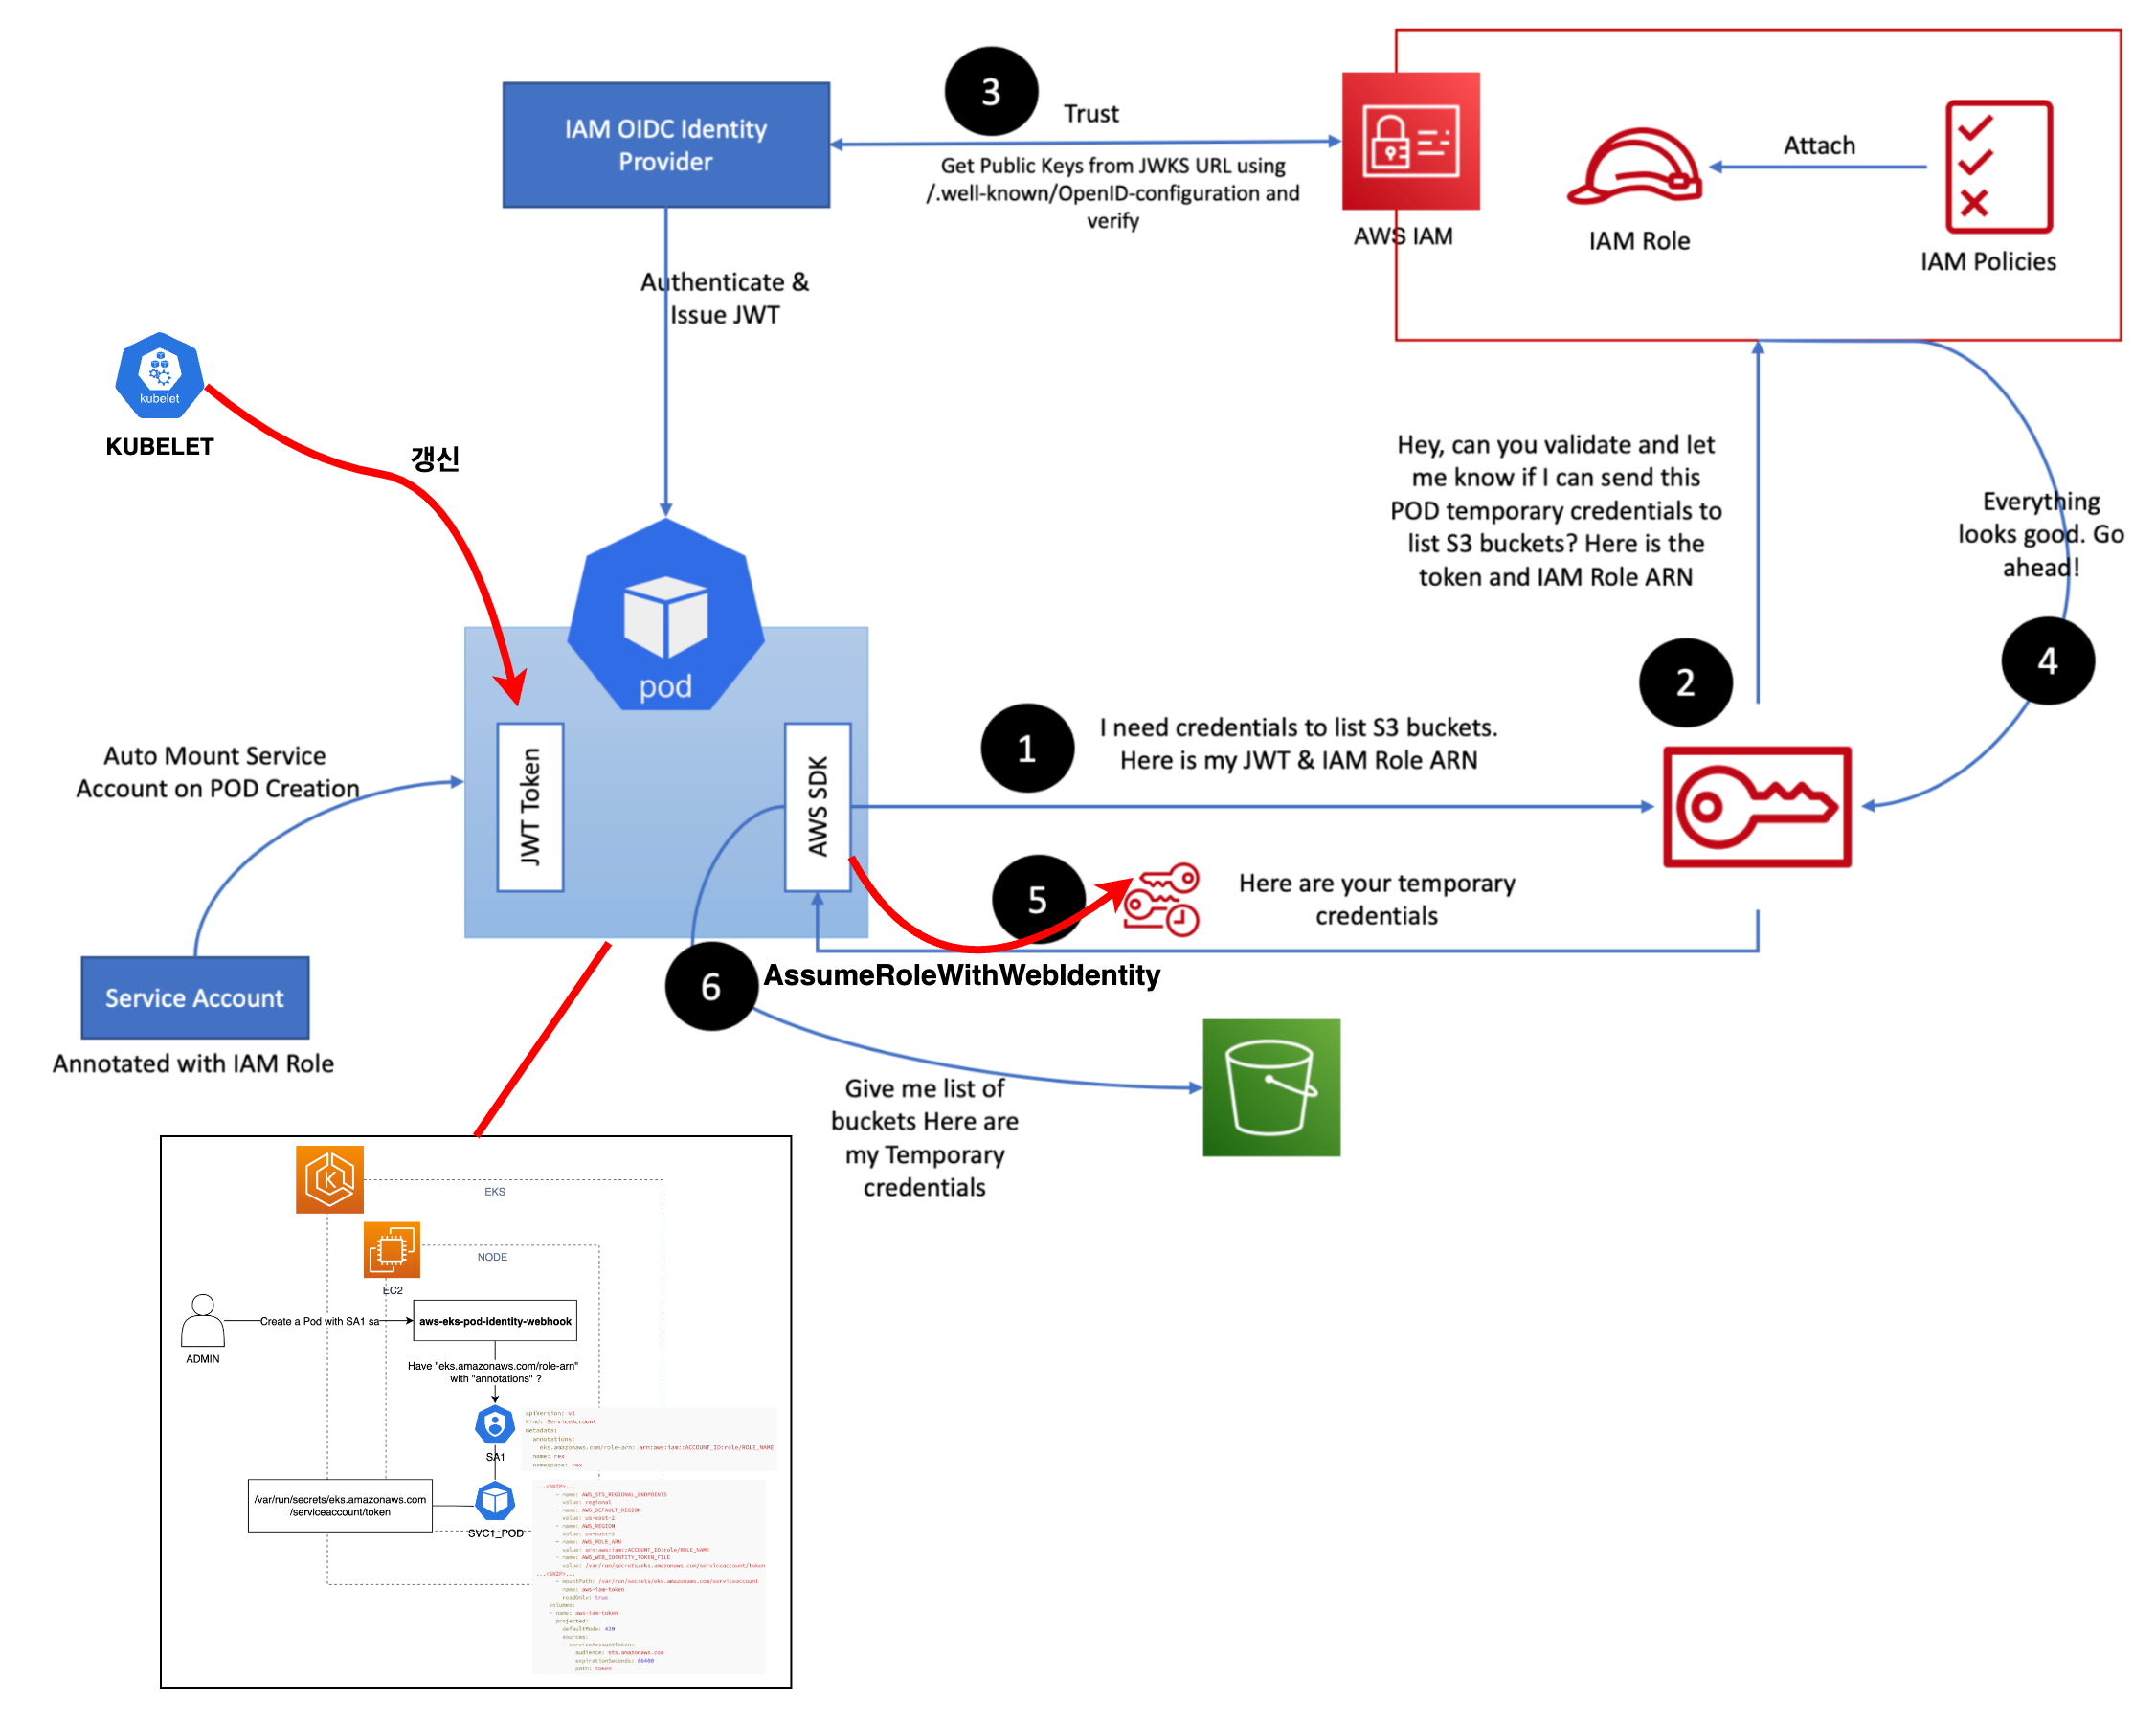Click the blue kubelet hexagon icon
Screen dimensions: 2156x1723
pos(159,375)
